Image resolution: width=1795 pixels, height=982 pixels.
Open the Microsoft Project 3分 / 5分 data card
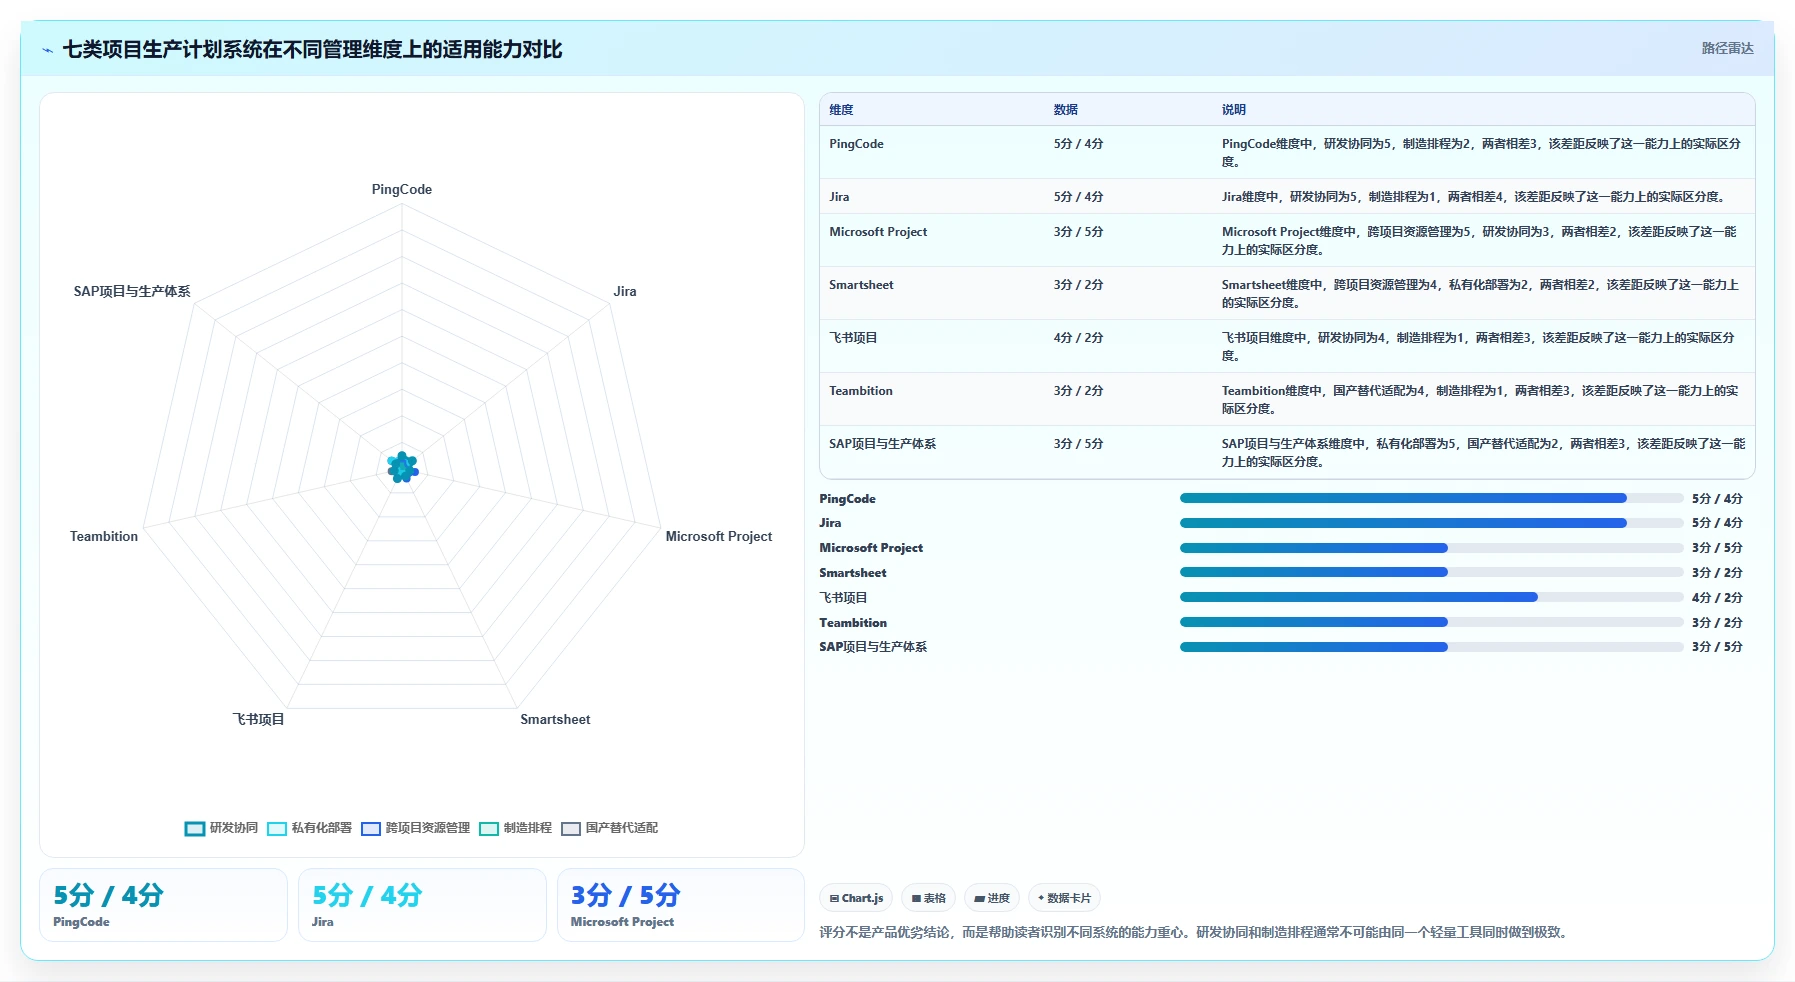(x=681, y=905)
